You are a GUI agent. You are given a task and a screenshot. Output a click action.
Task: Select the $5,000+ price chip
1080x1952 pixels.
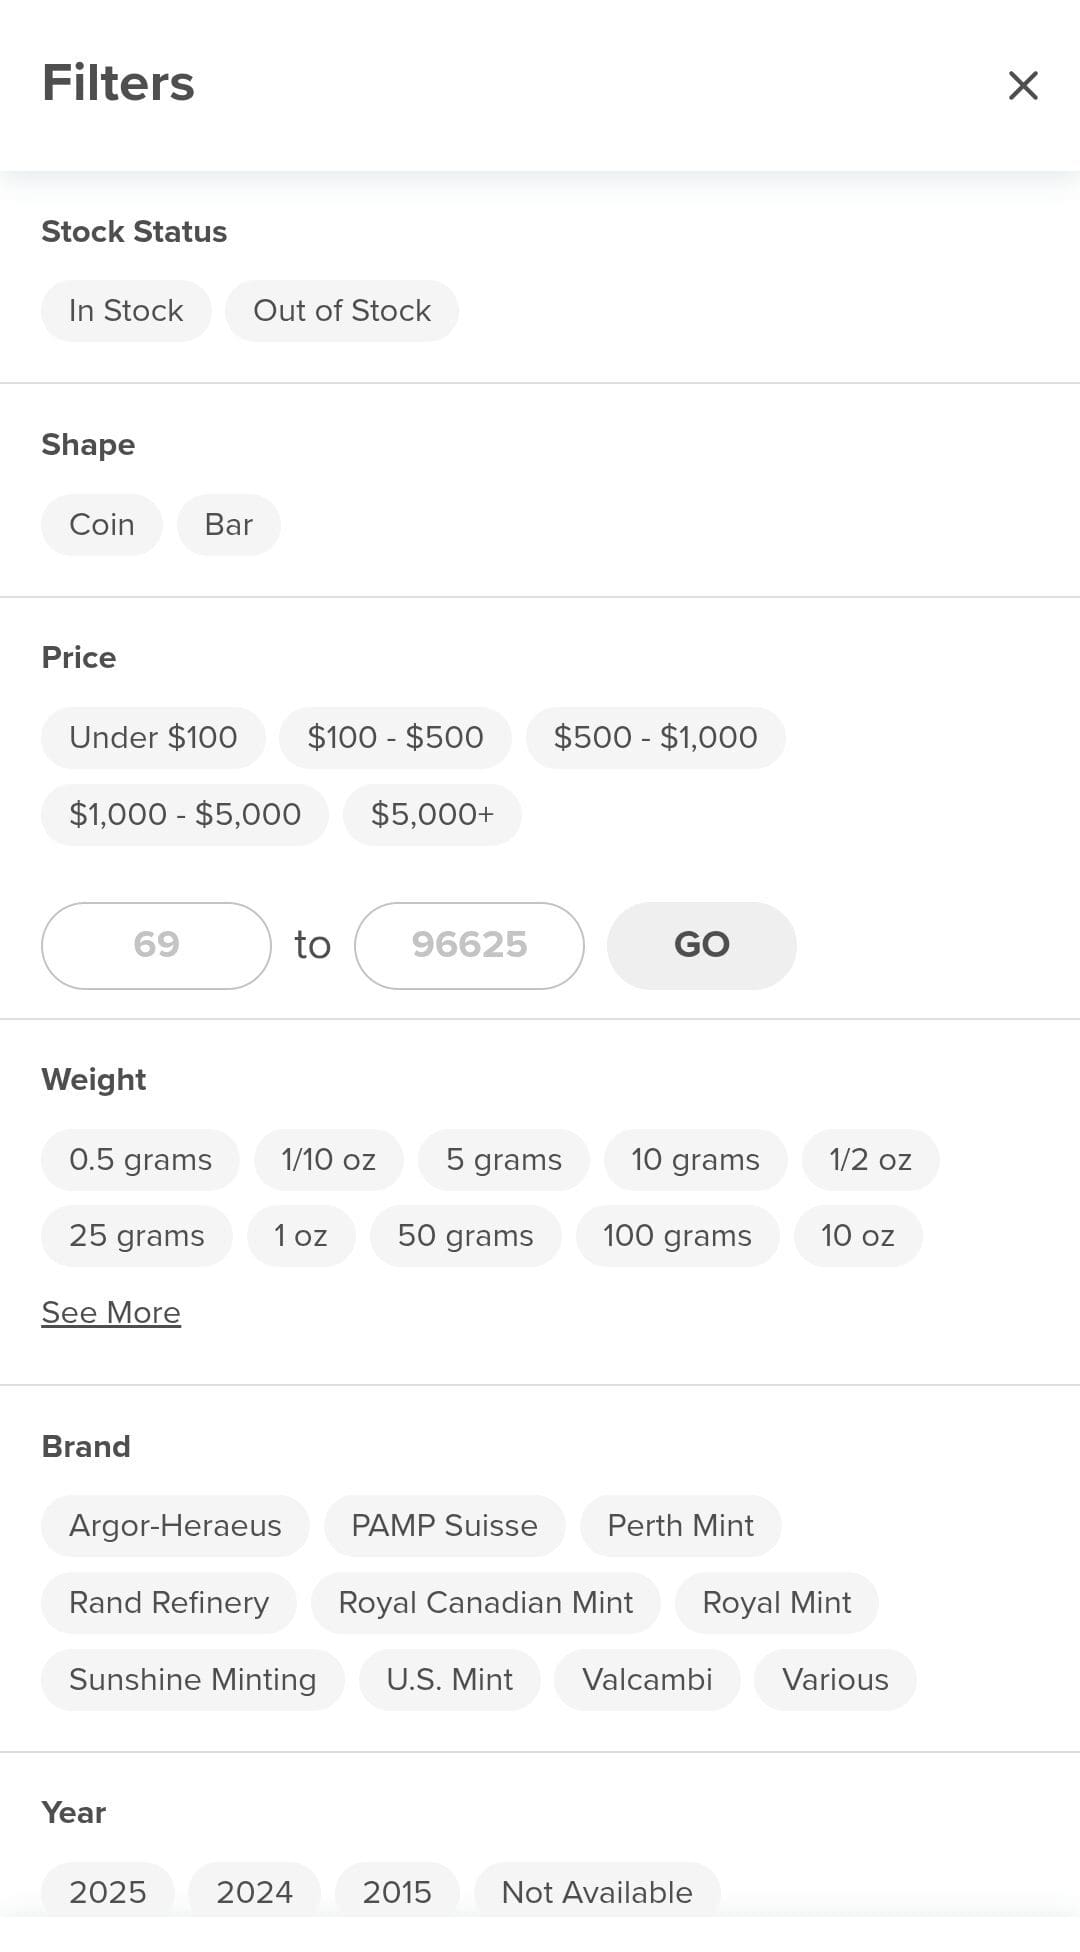pos(432,815)
